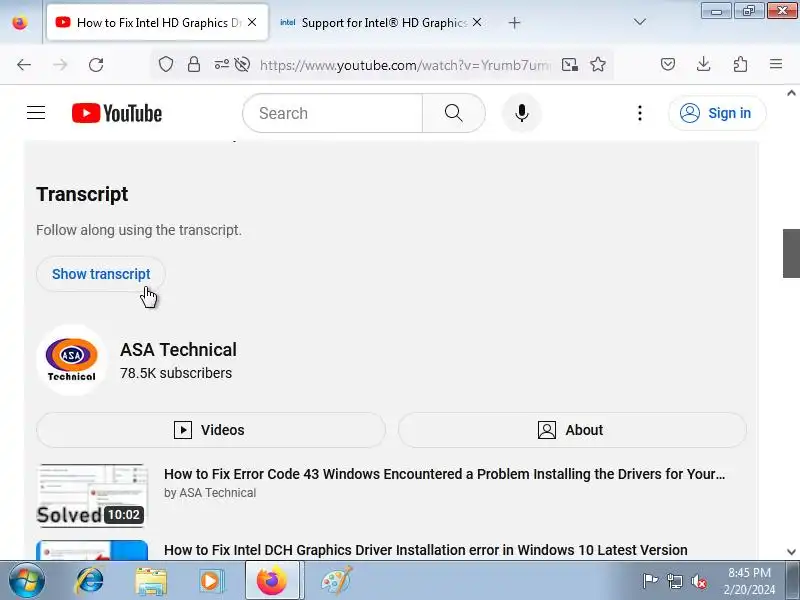Click the taskbar clock showing 8:45 PM
This screenshot has width=800, height=600.
tap(749, 581)
